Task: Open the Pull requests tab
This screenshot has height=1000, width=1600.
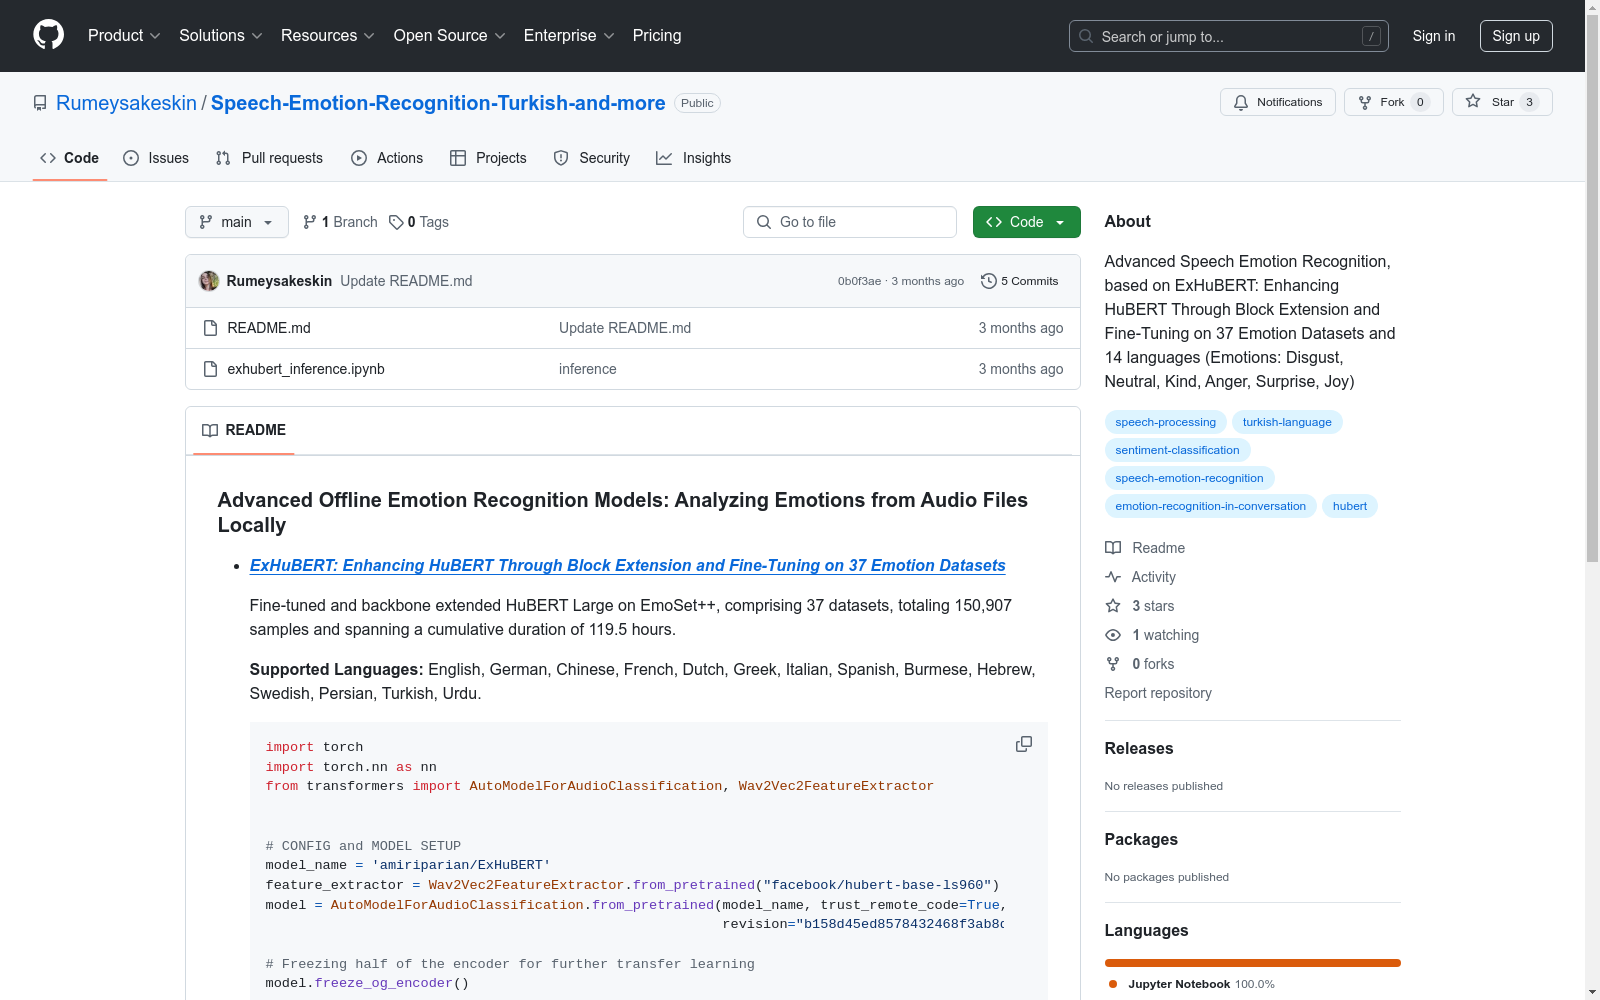Action: 269,158
